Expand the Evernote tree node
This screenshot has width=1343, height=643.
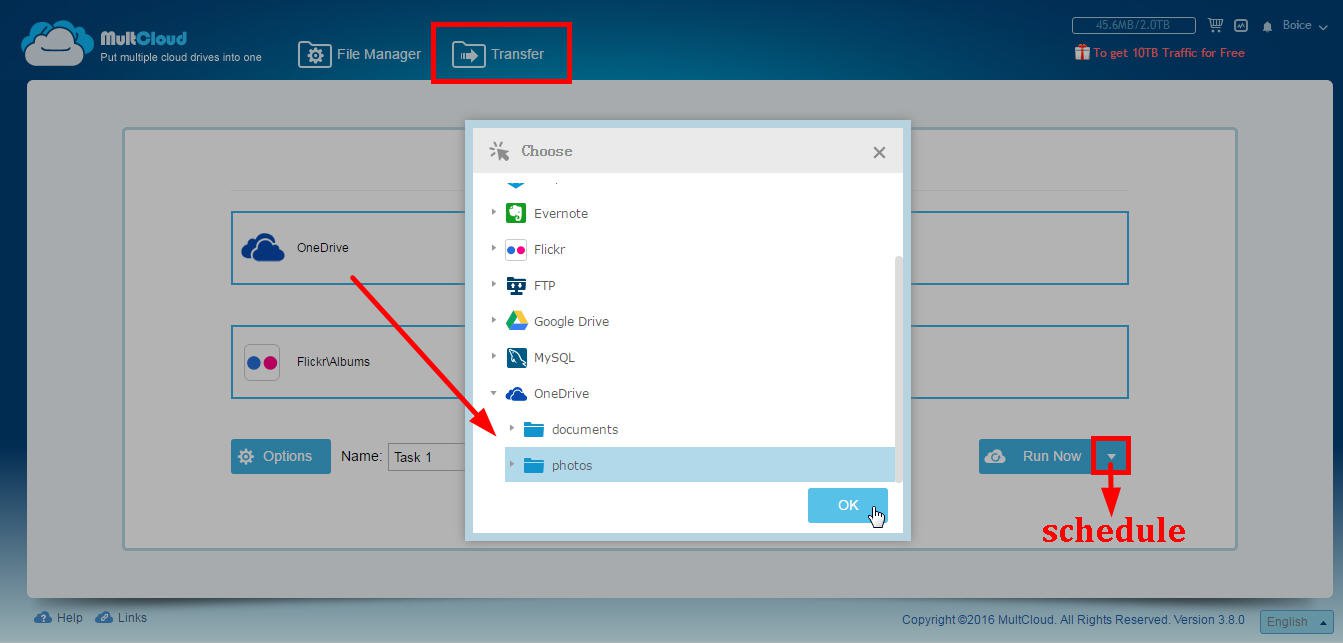click(x=494, y=213)
